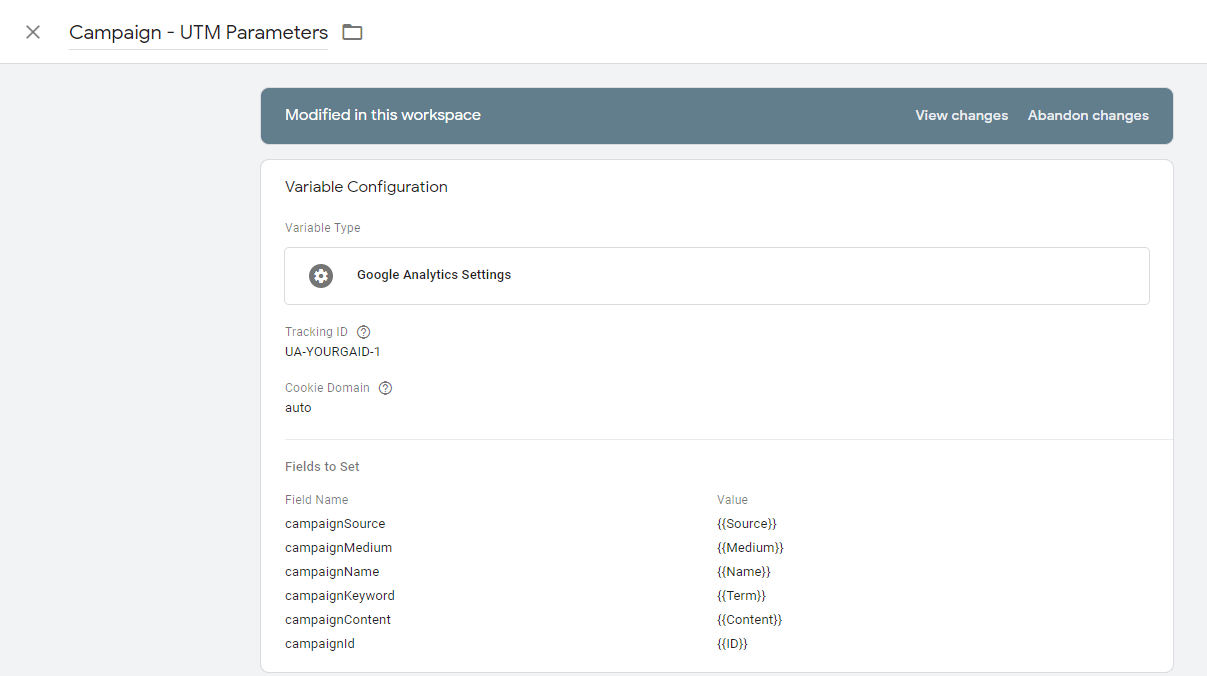The height and width of the screenshot is (676, 1207).
Task: Select campaignSource field name
Action: pos(335,524)
